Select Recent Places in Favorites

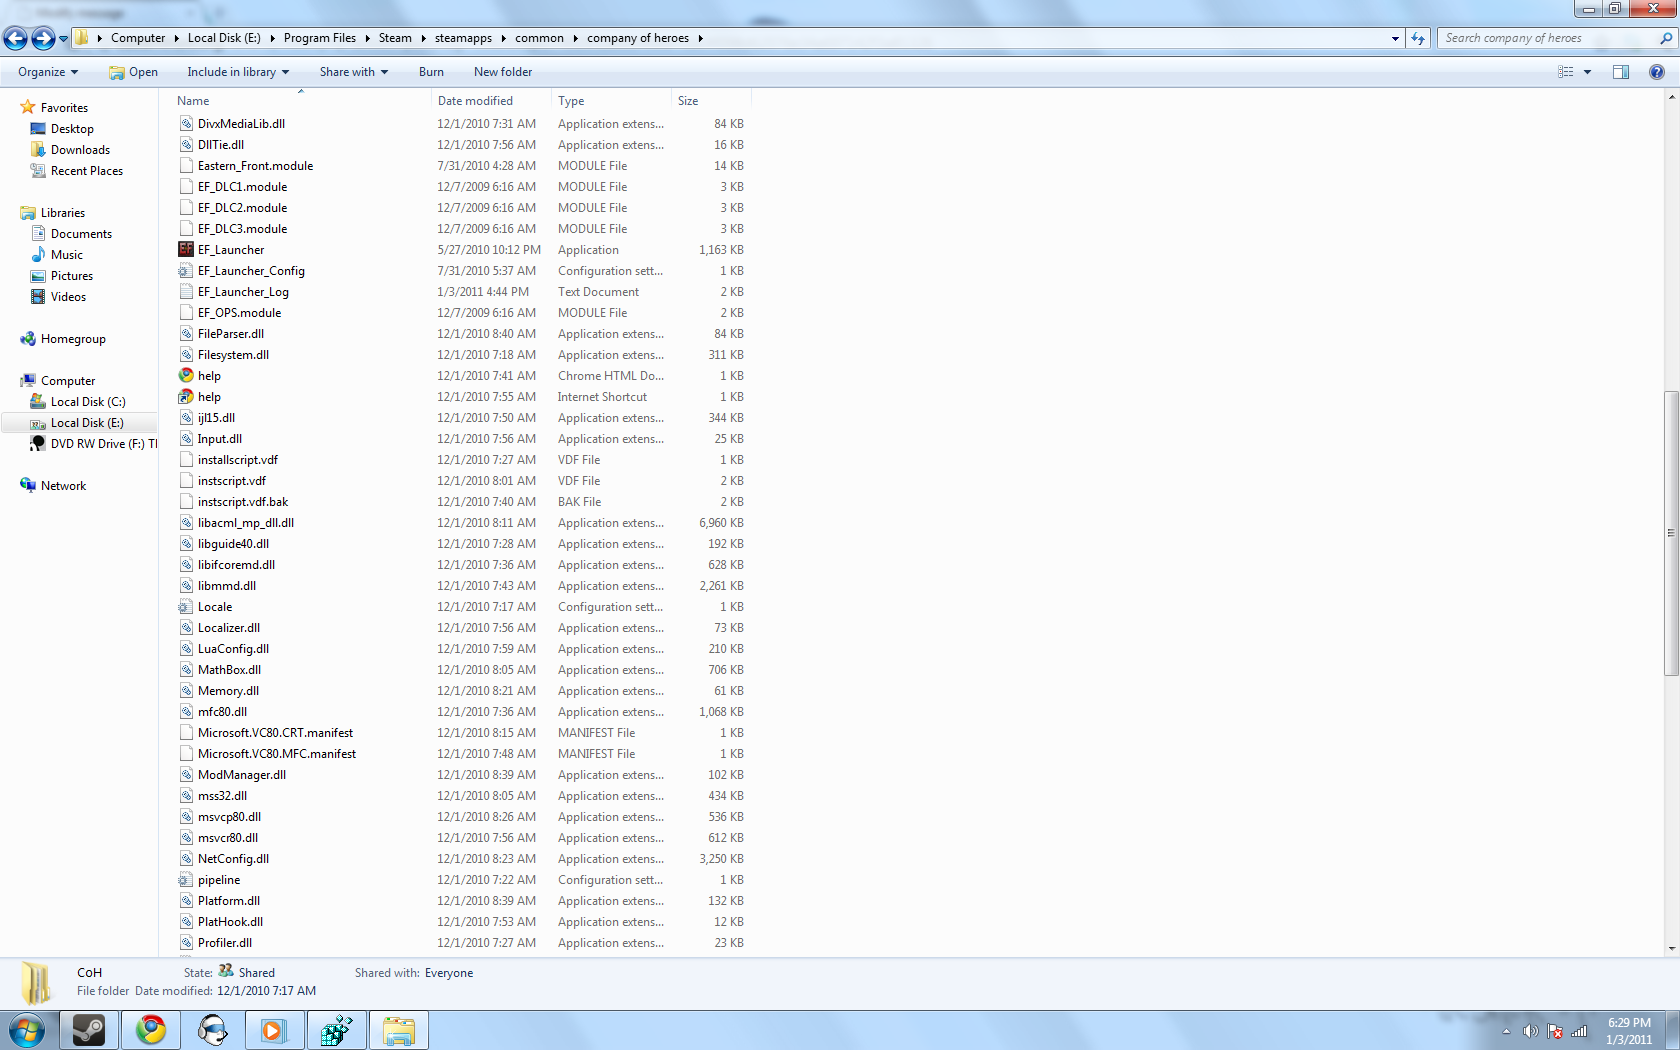click(x=87, y=171)
